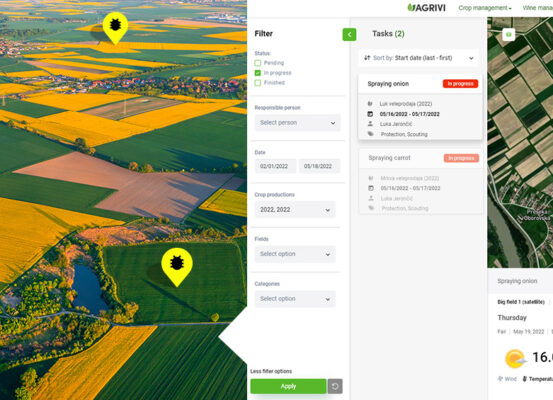
Task: Click the green icon on the satellite map
Action: 508,35
